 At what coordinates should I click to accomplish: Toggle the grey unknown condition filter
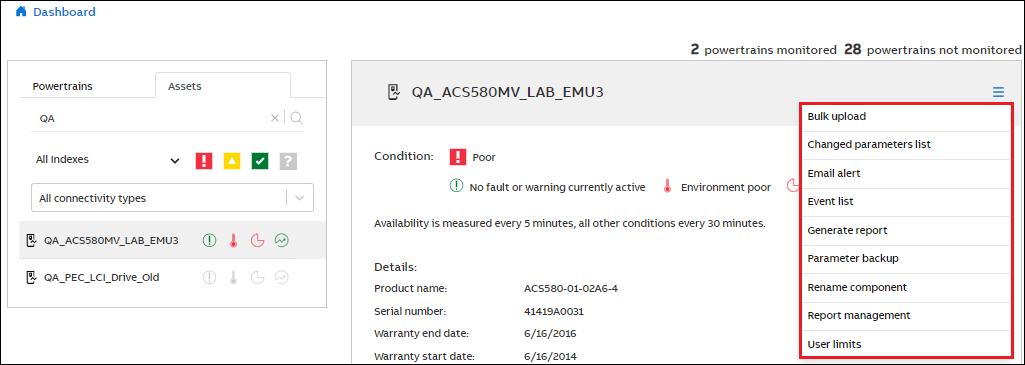click(288, 160)
